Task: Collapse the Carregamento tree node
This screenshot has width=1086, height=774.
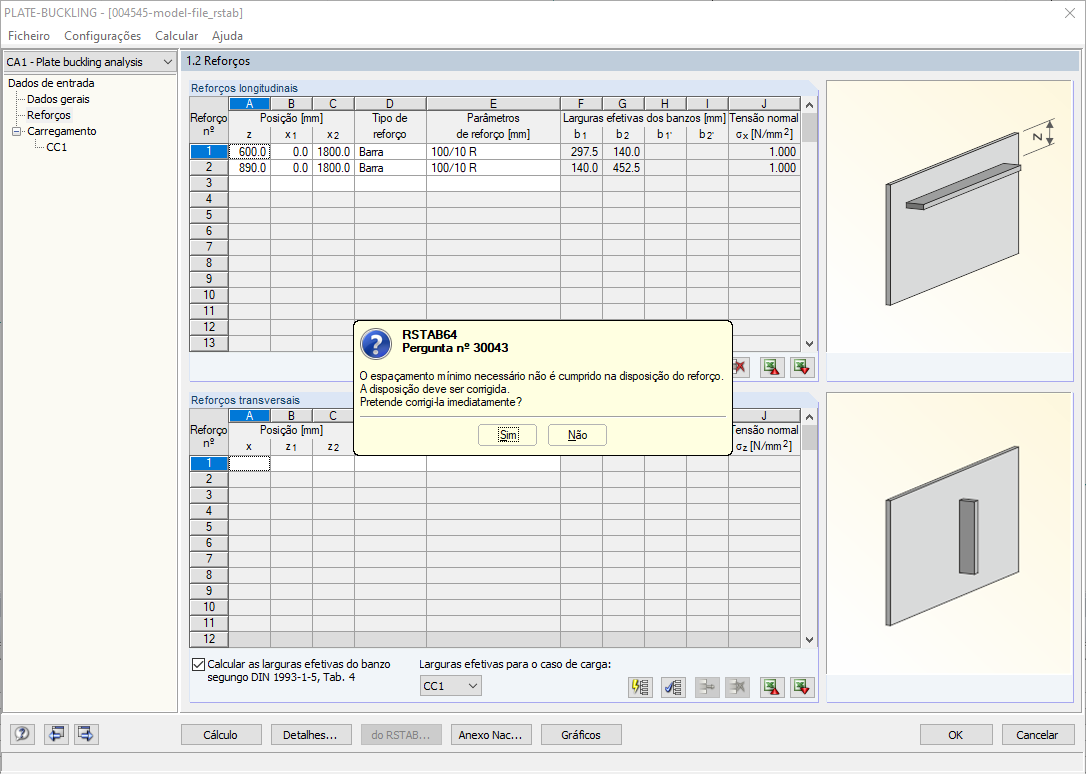Action: tap(17, 131)
